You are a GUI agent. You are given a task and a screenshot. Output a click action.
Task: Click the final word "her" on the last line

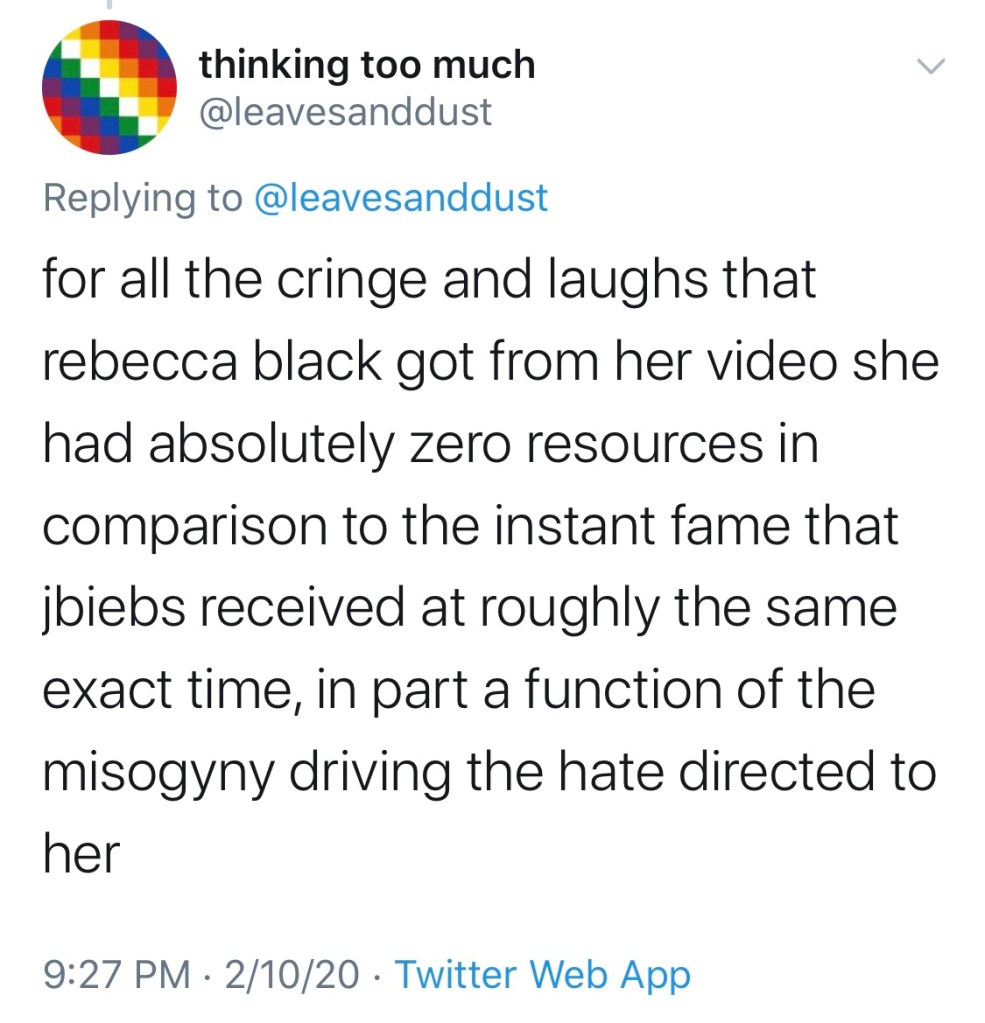(x=80, y=855)
